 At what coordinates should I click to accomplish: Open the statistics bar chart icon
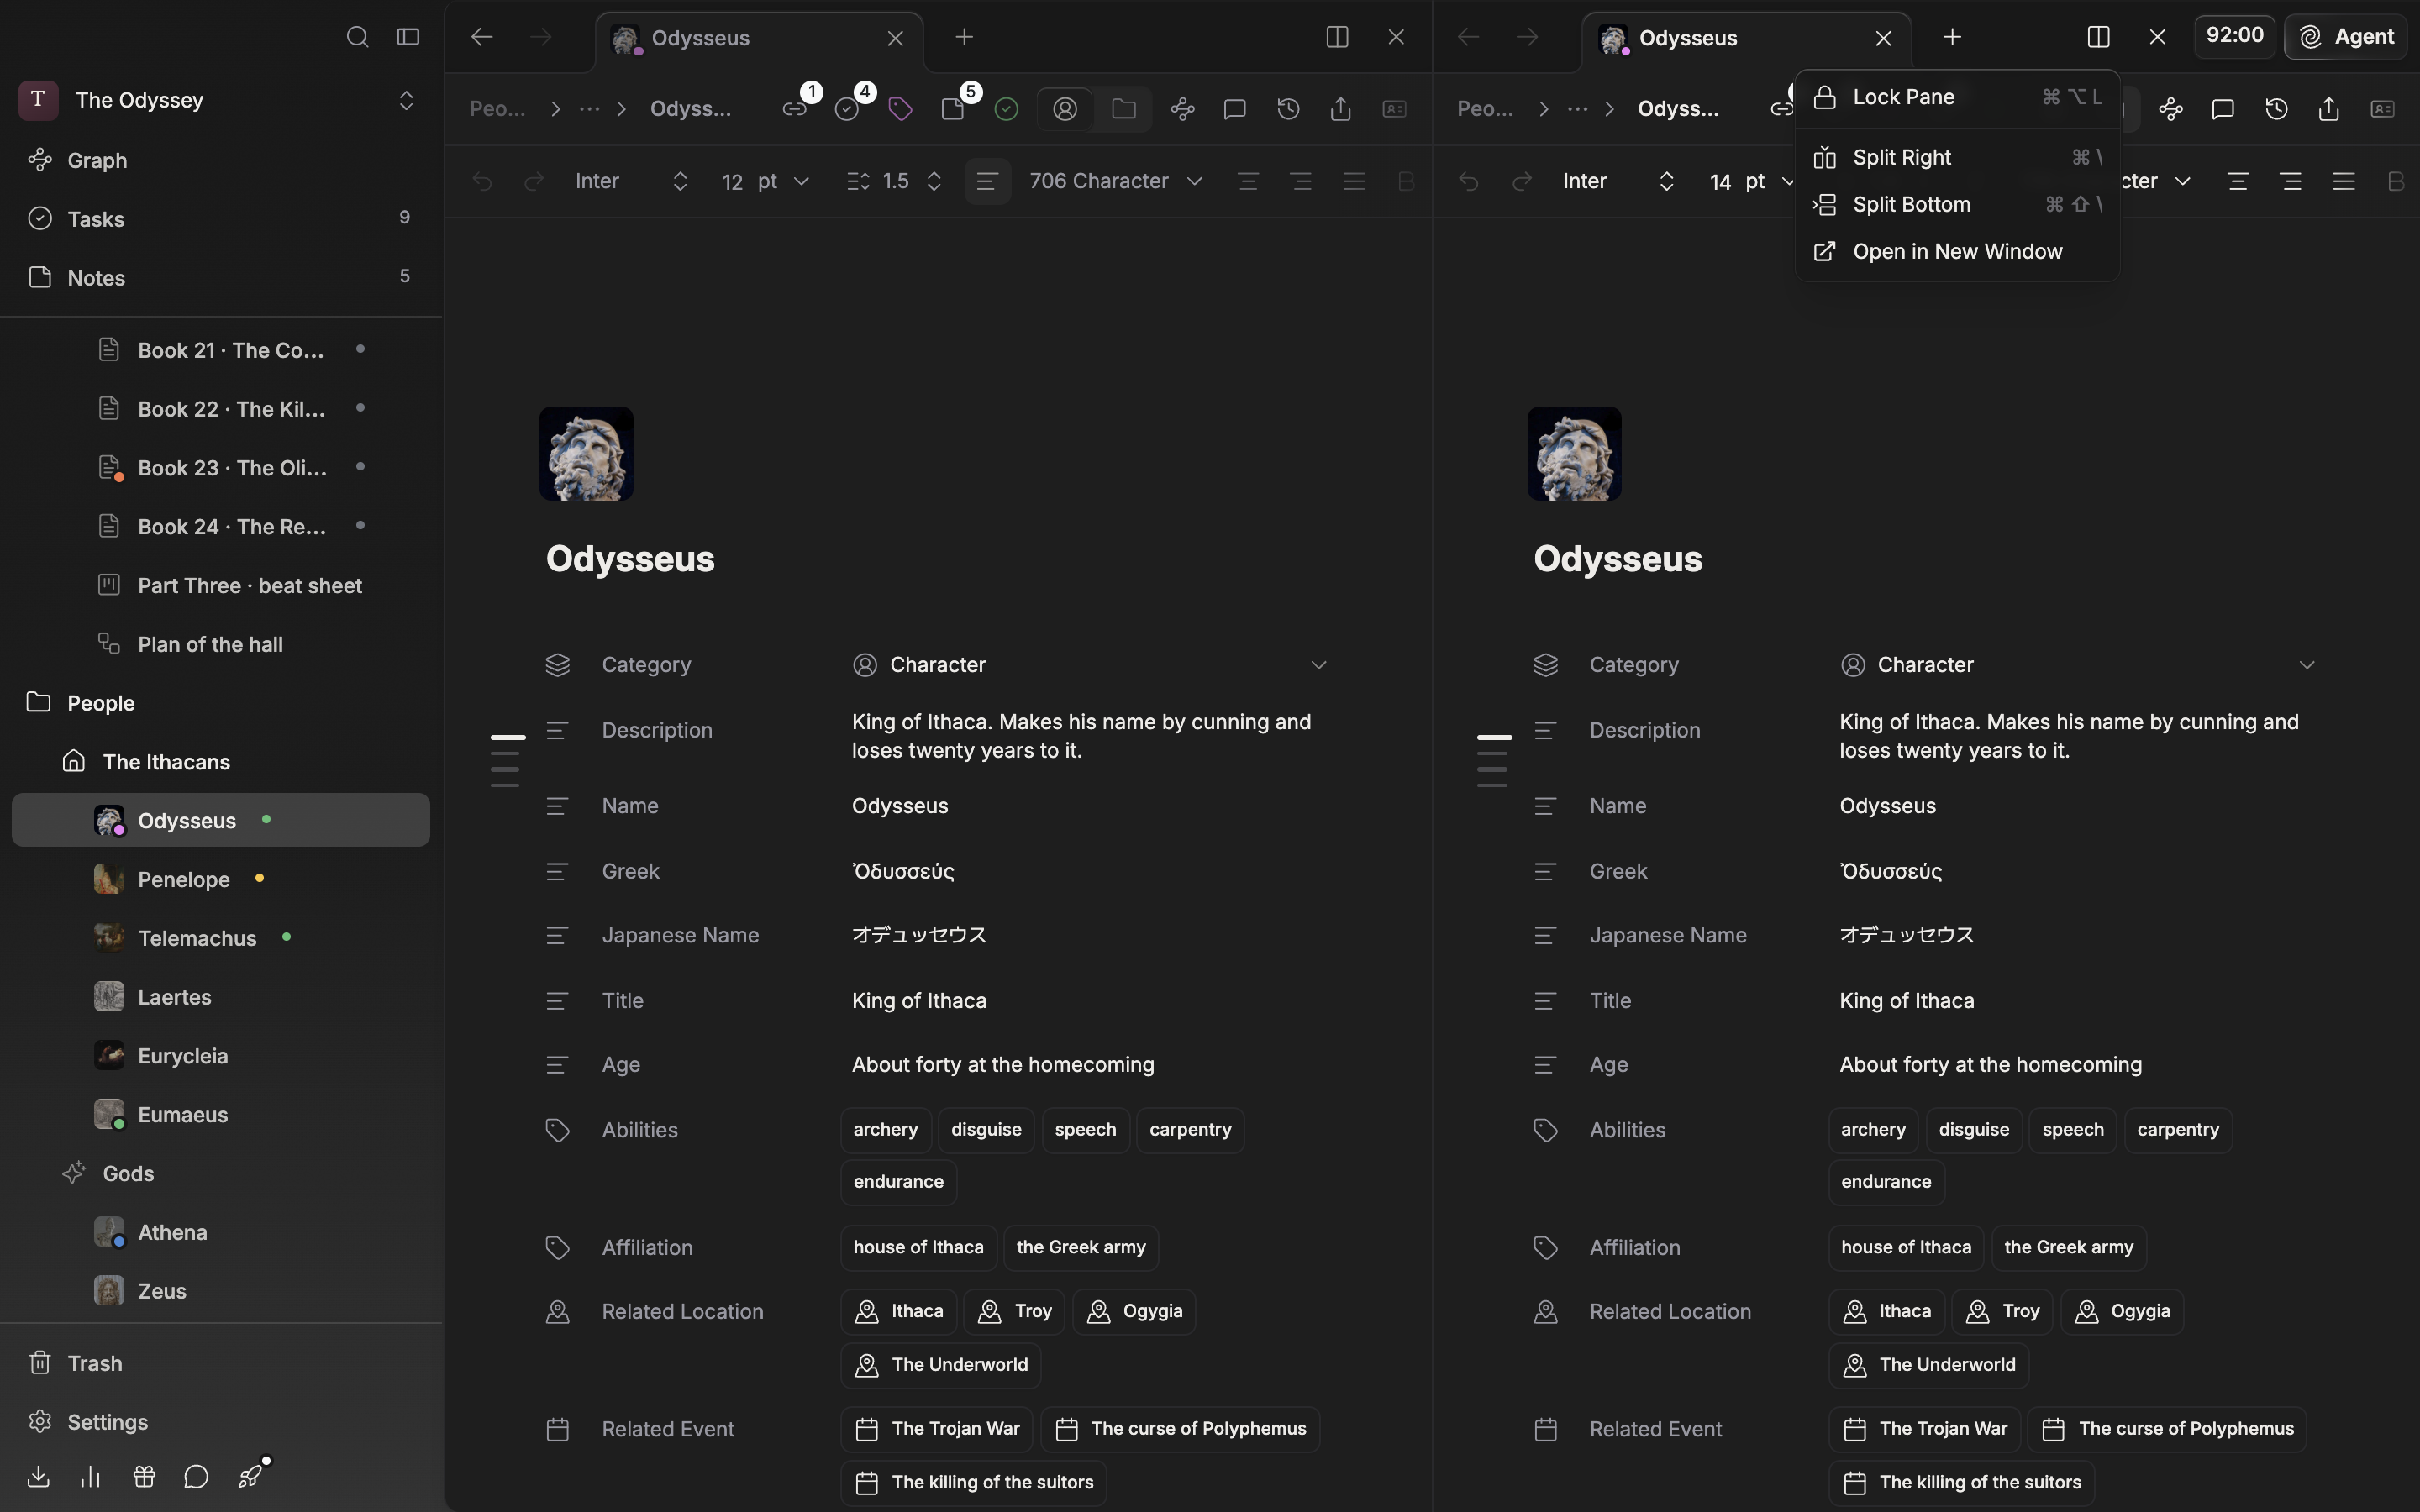pos(91,1476)
